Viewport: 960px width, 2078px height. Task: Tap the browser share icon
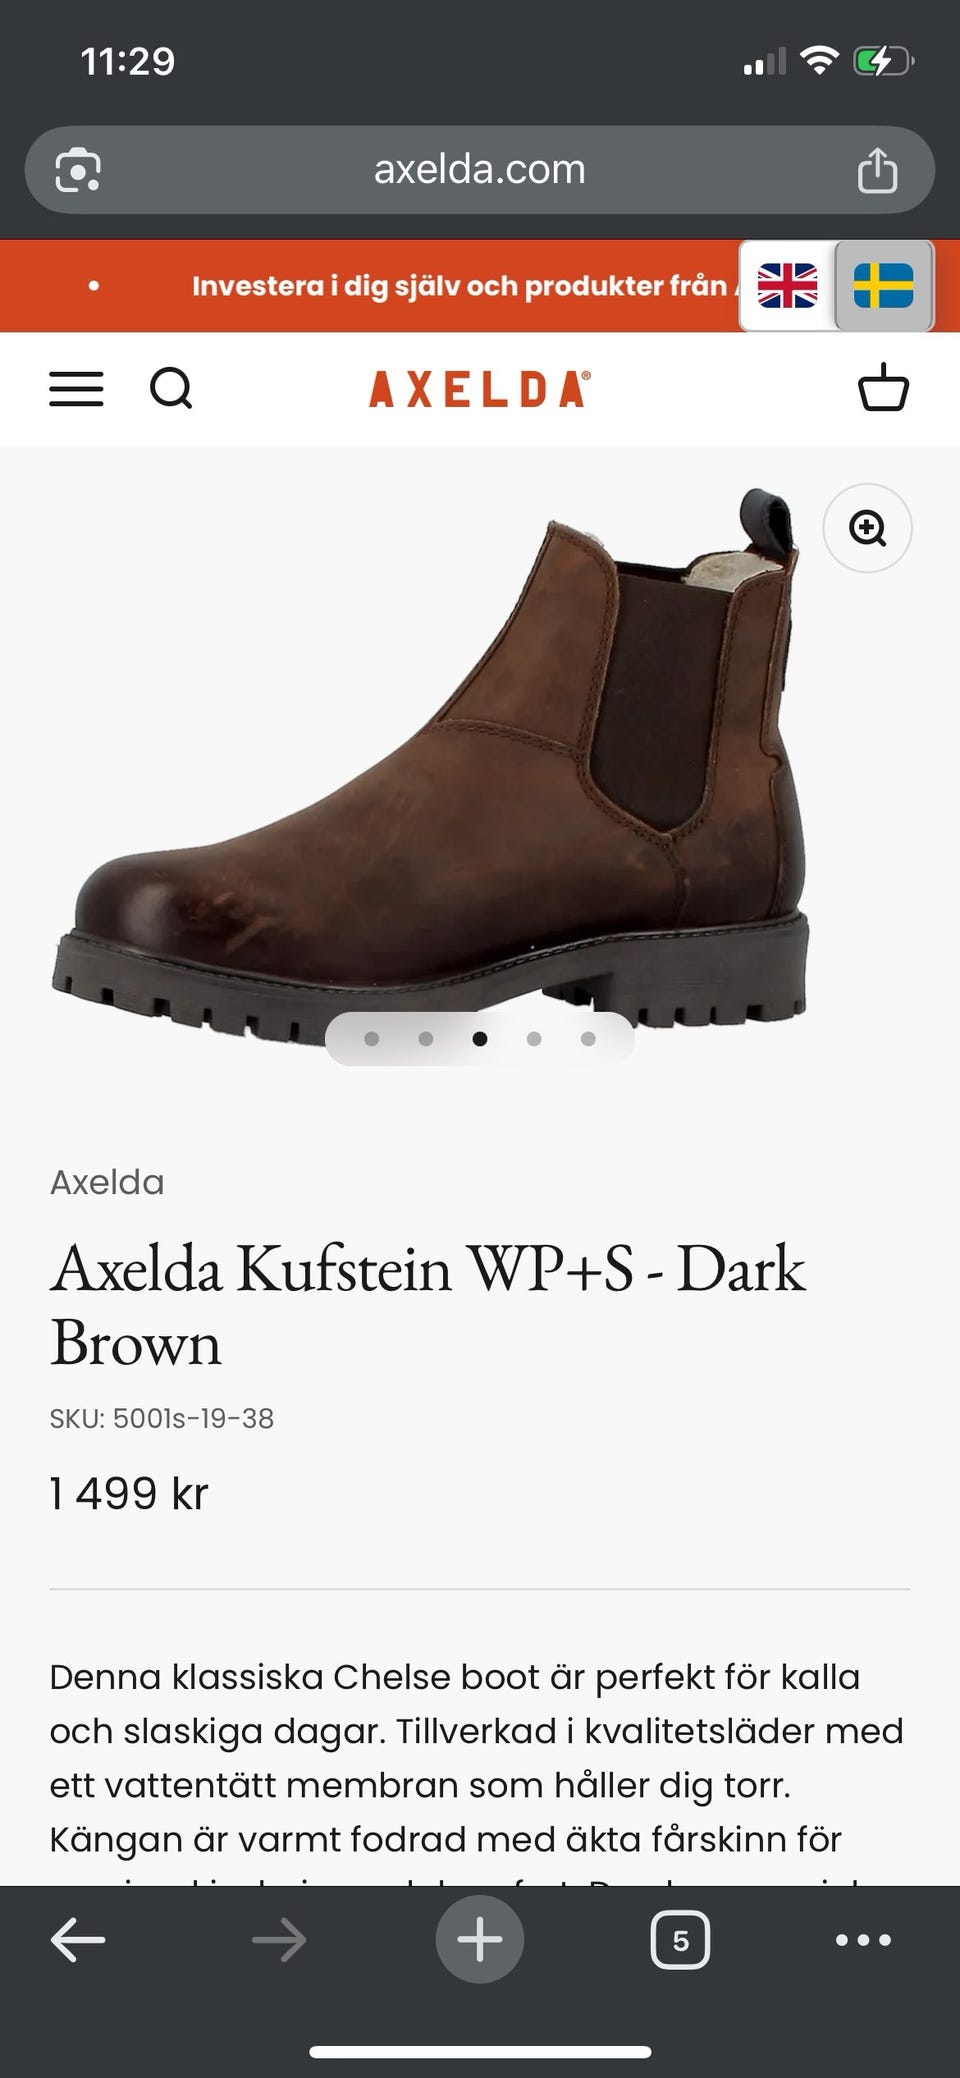[877, 169]
